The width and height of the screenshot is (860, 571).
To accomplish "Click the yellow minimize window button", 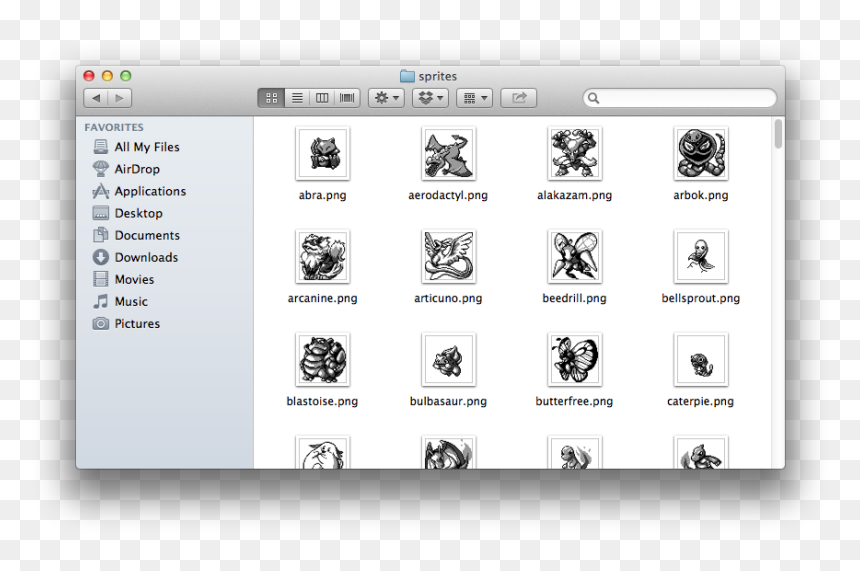I will [x=108, y=76].
